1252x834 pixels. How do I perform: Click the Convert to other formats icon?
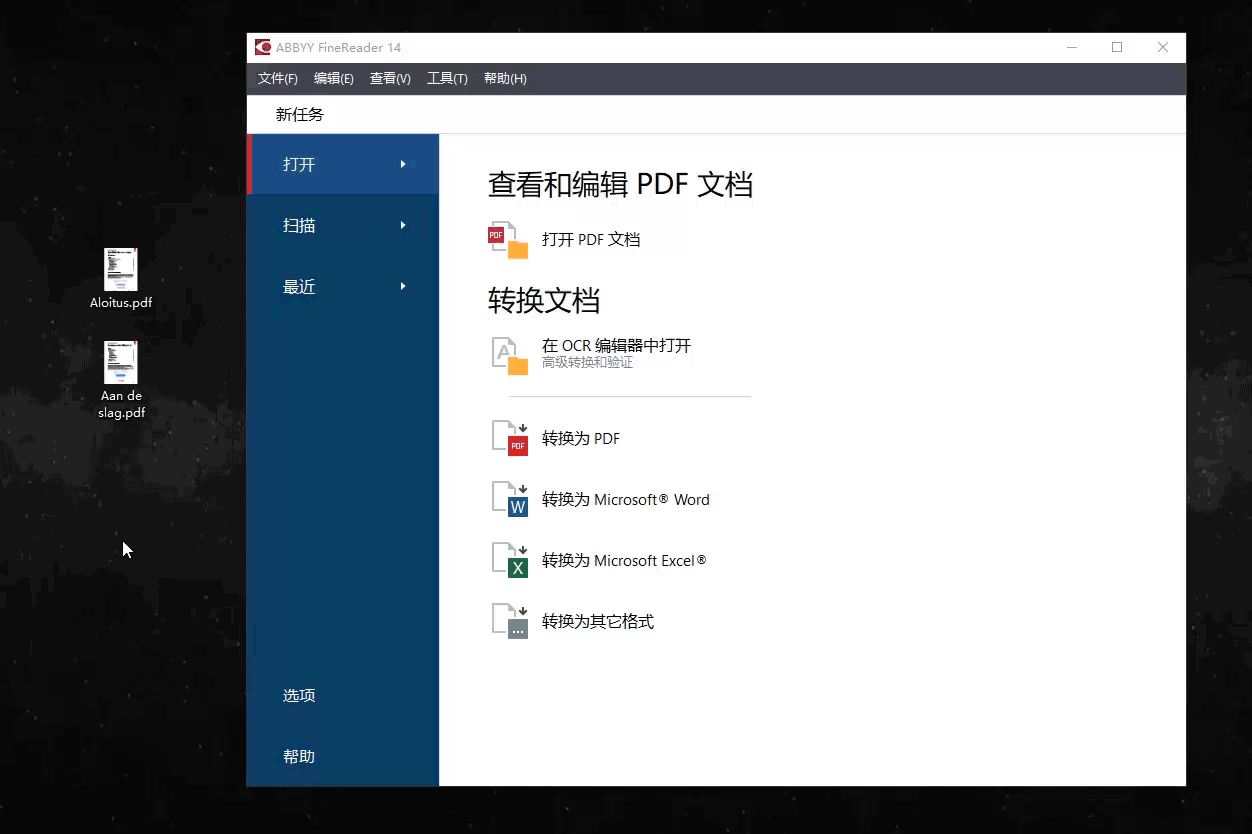tap(510, 621)
